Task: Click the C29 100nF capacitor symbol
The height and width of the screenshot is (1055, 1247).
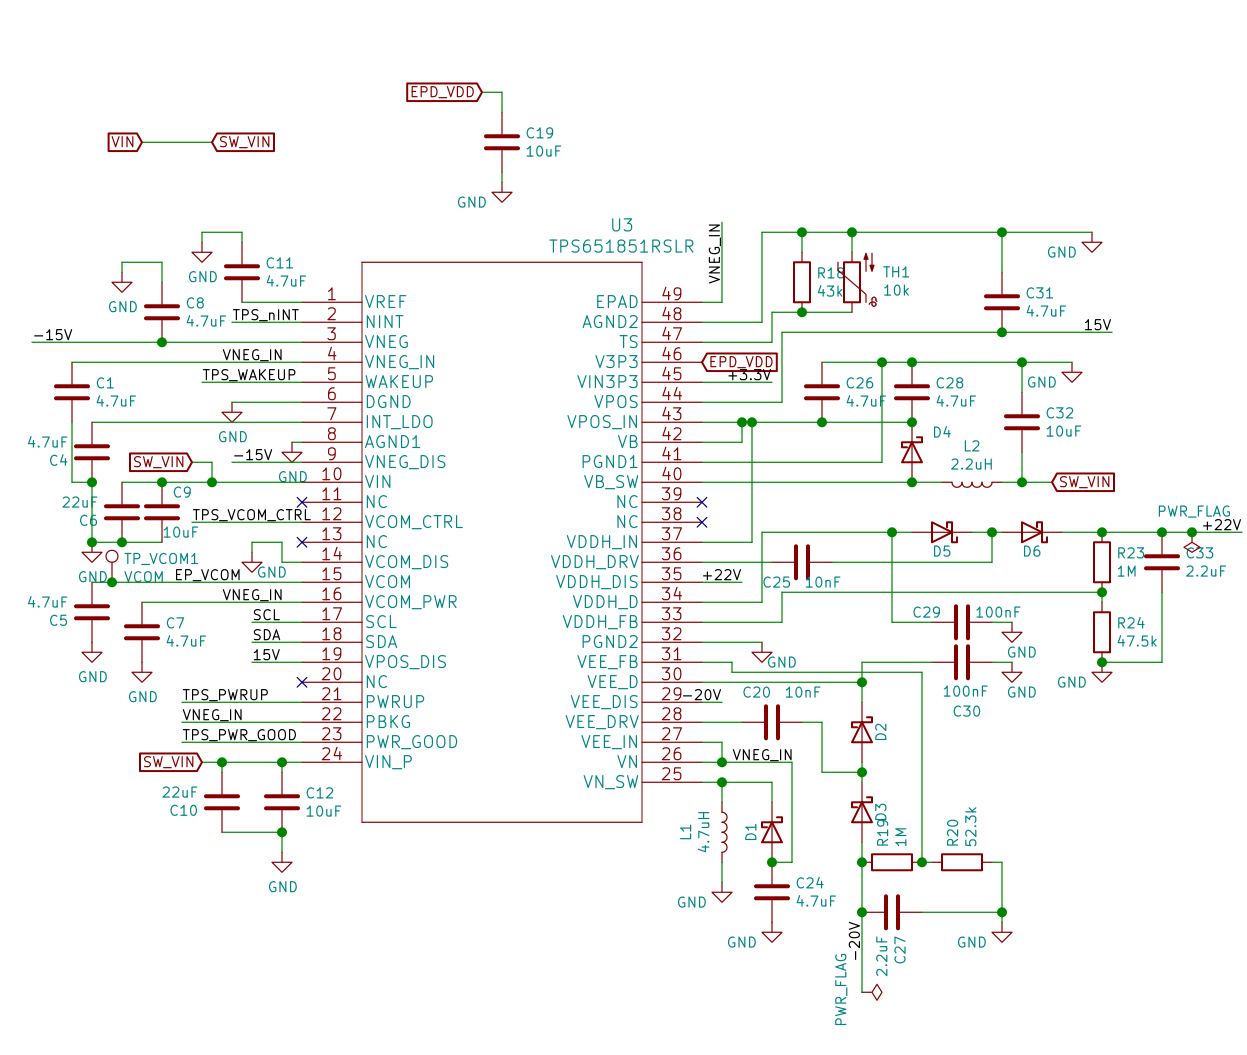Action: pyautogui.click(x=962, y=622)
